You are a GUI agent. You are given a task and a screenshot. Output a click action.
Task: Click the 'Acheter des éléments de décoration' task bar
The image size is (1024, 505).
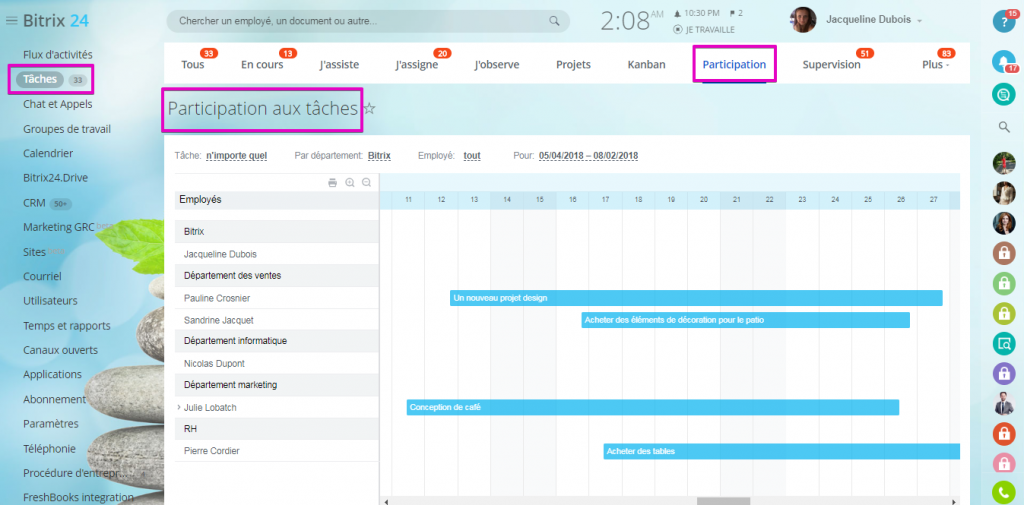(x=746, y=320)
